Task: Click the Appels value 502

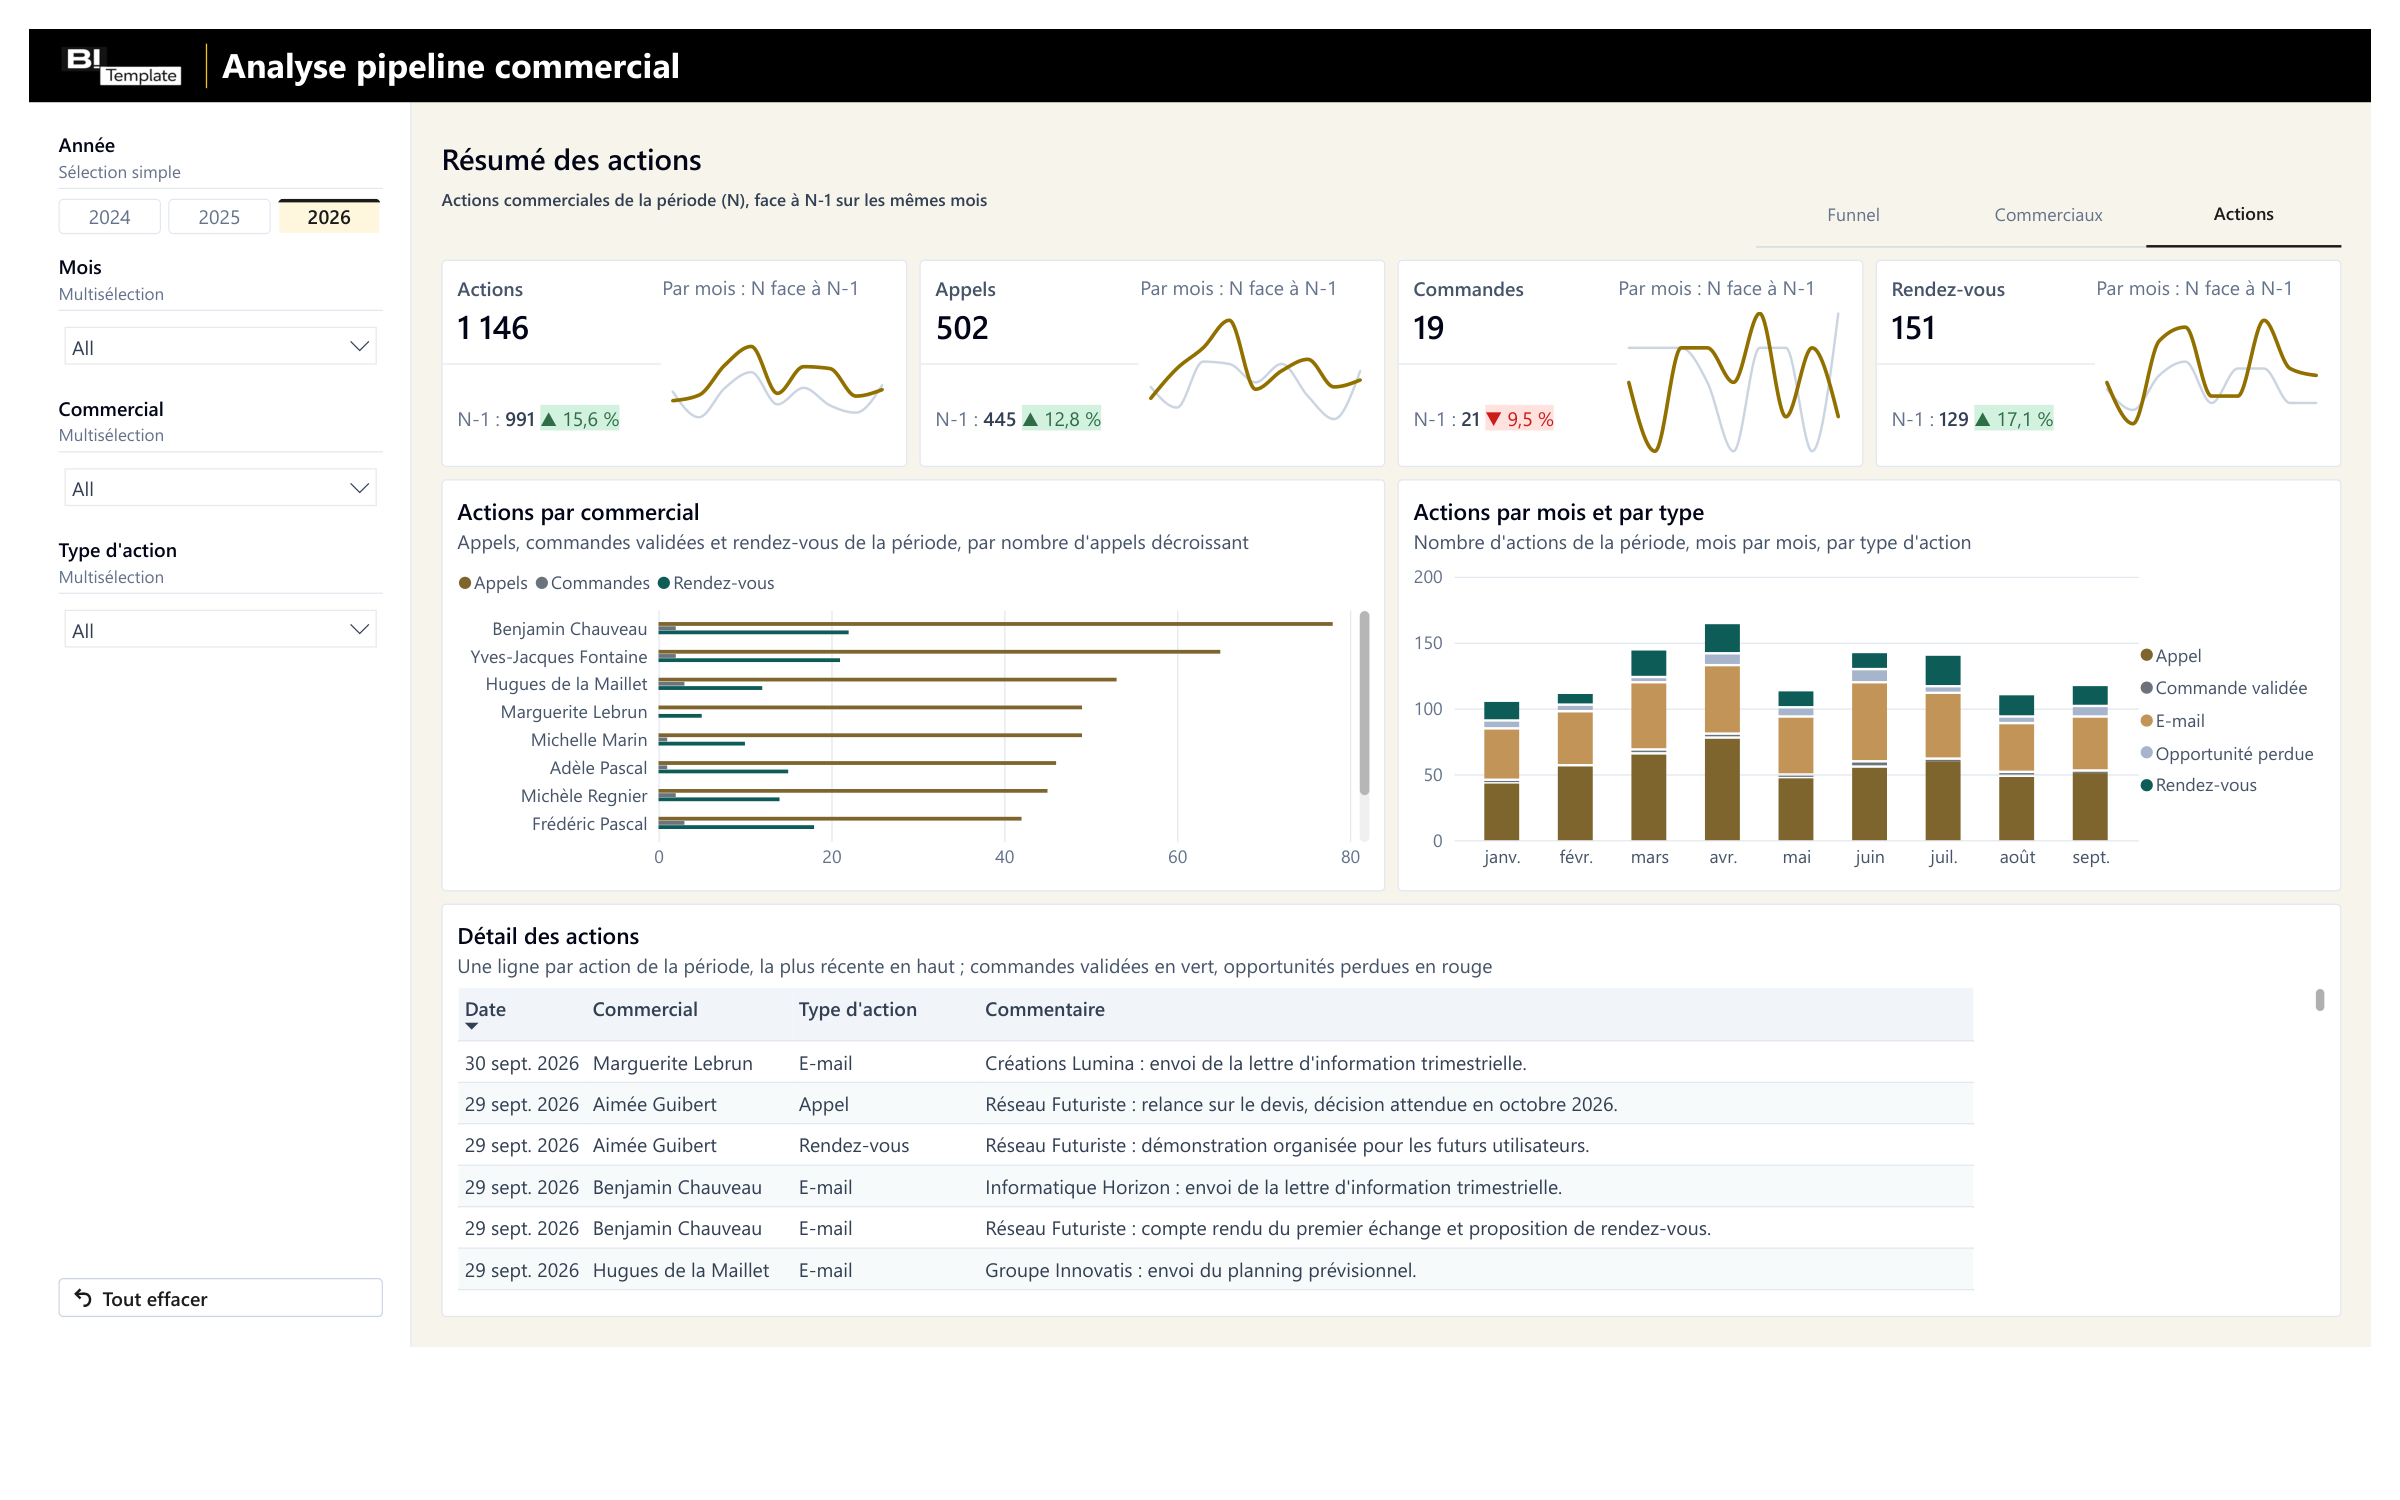Action: [x=962, y=328]
